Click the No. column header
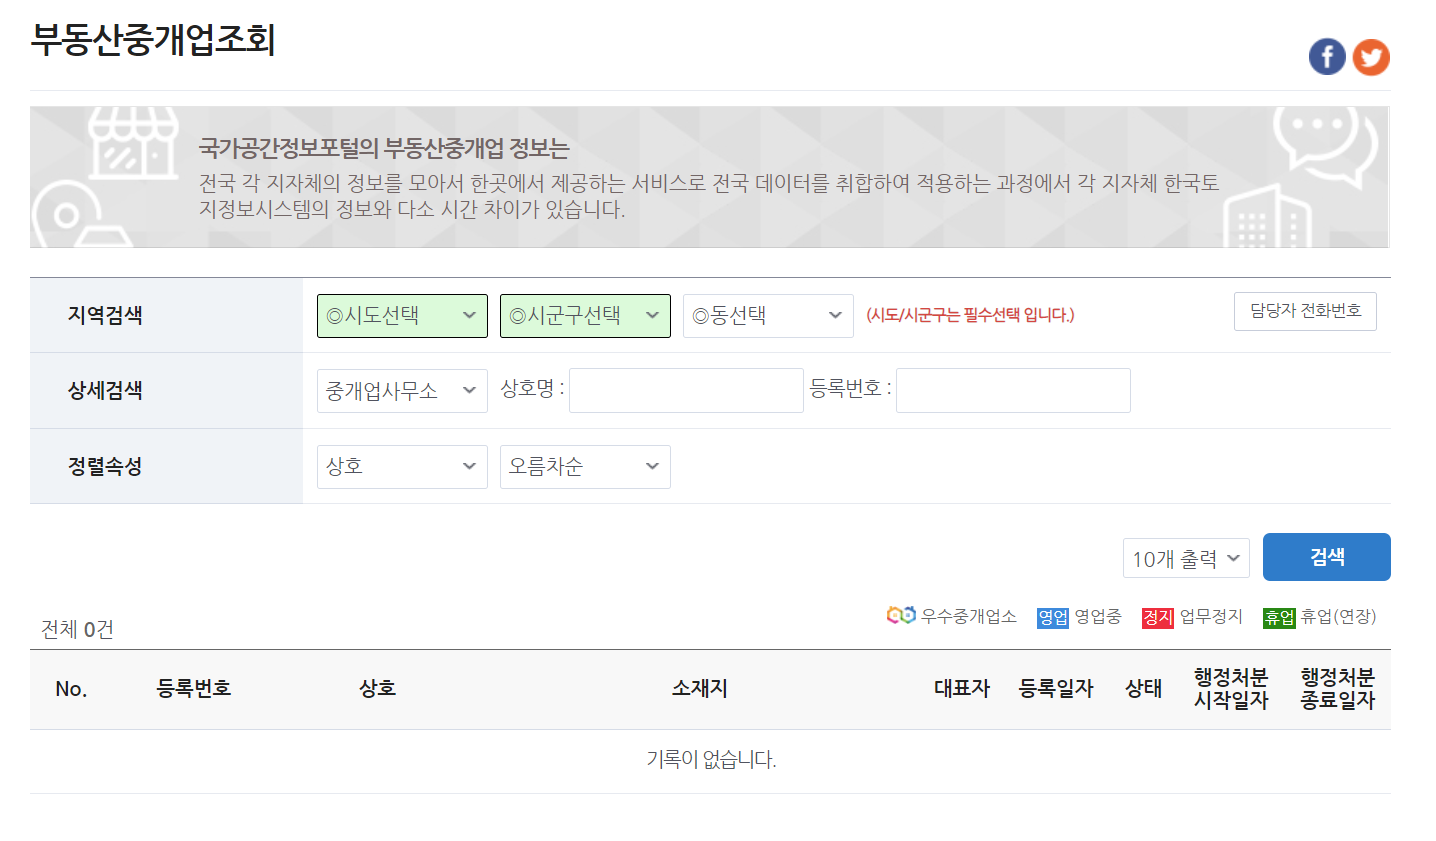Image resolution: width=1436 pixels, height=841 pixels. [x=71, y=689]
